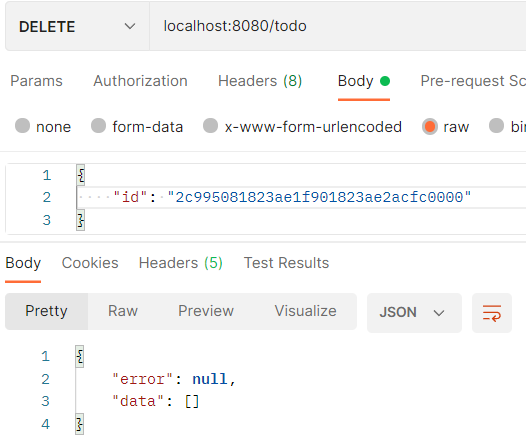526x437 pixels.
Task: Open the Visualize response view
Action: [305, 311]
